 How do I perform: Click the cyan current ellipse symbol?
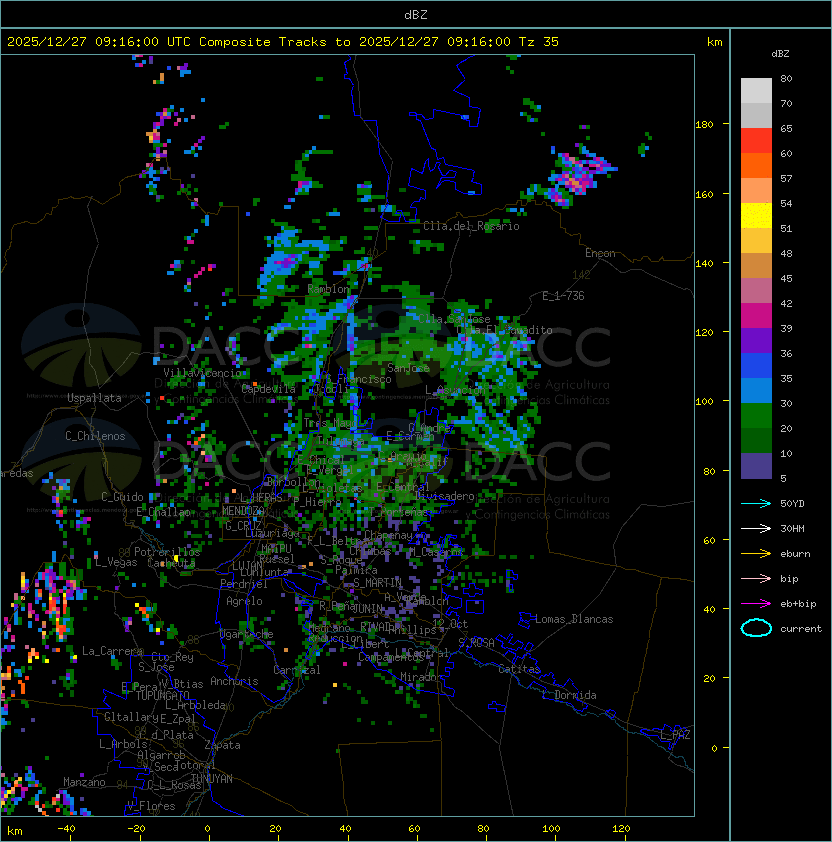[x=756, y=628]
